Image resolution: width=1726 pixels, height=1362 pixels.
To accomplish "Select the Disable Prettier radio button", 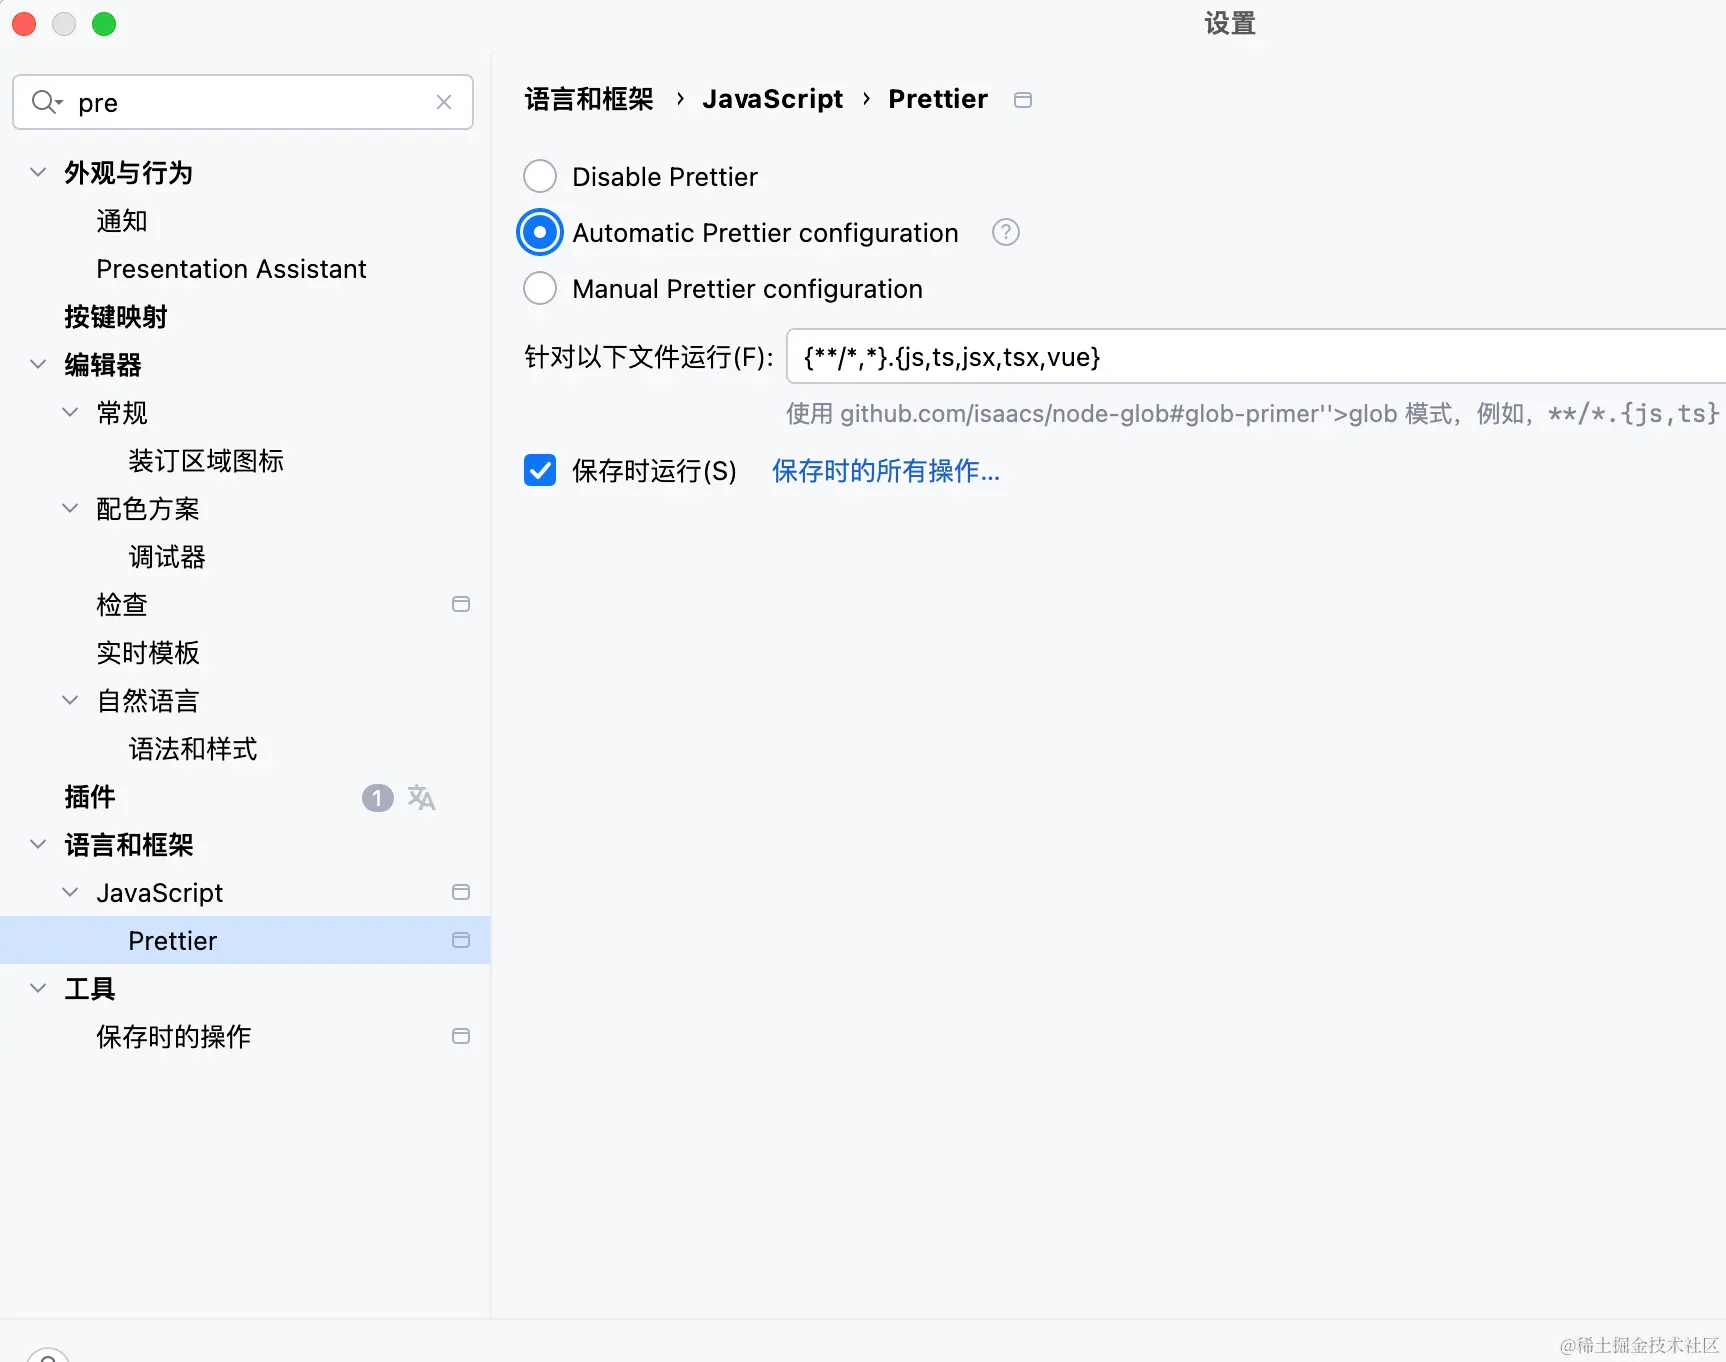I will [x=540, y=176].
